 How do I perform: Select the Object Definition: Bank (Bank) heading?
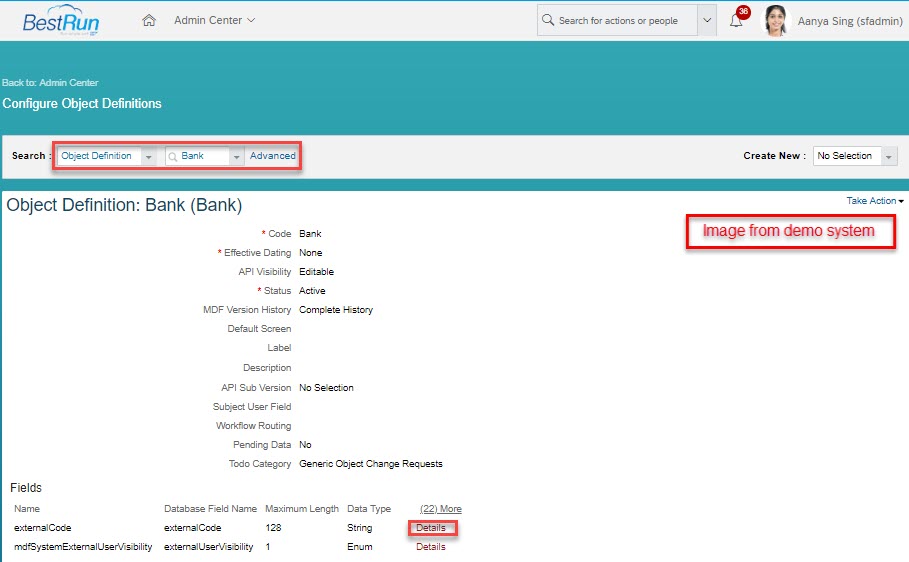coord(124,205)
